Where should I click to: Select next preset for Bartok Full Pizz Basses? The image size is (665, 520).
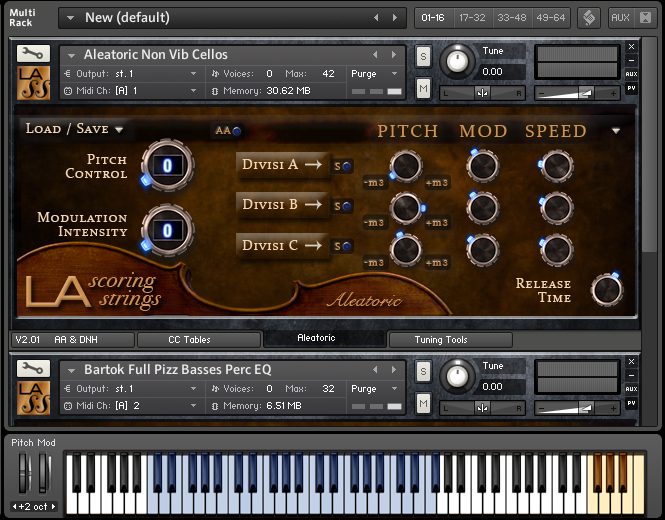pos(394,370)
